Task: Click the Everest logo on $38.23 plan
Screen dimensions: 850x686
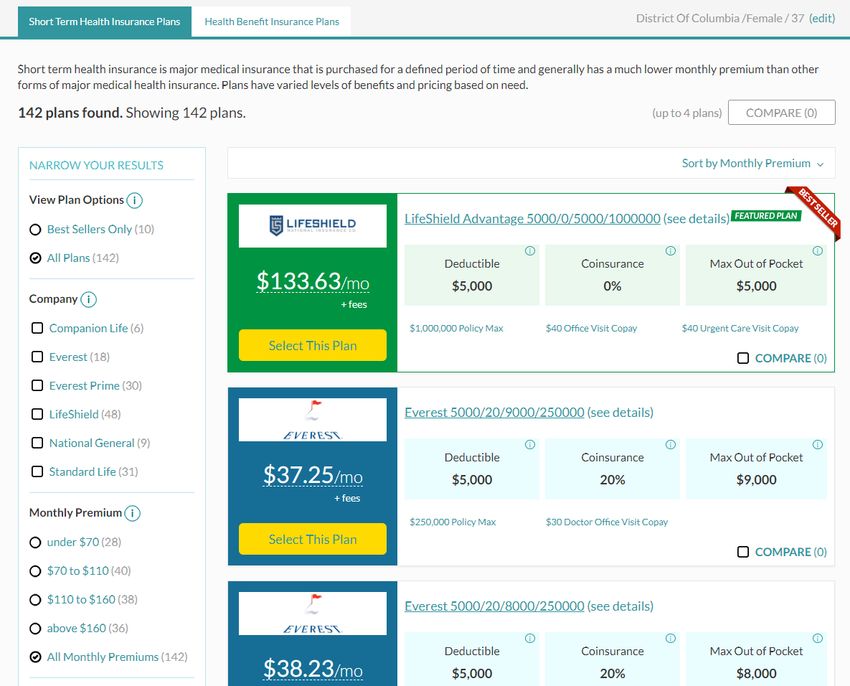Action: coord(313,613)
